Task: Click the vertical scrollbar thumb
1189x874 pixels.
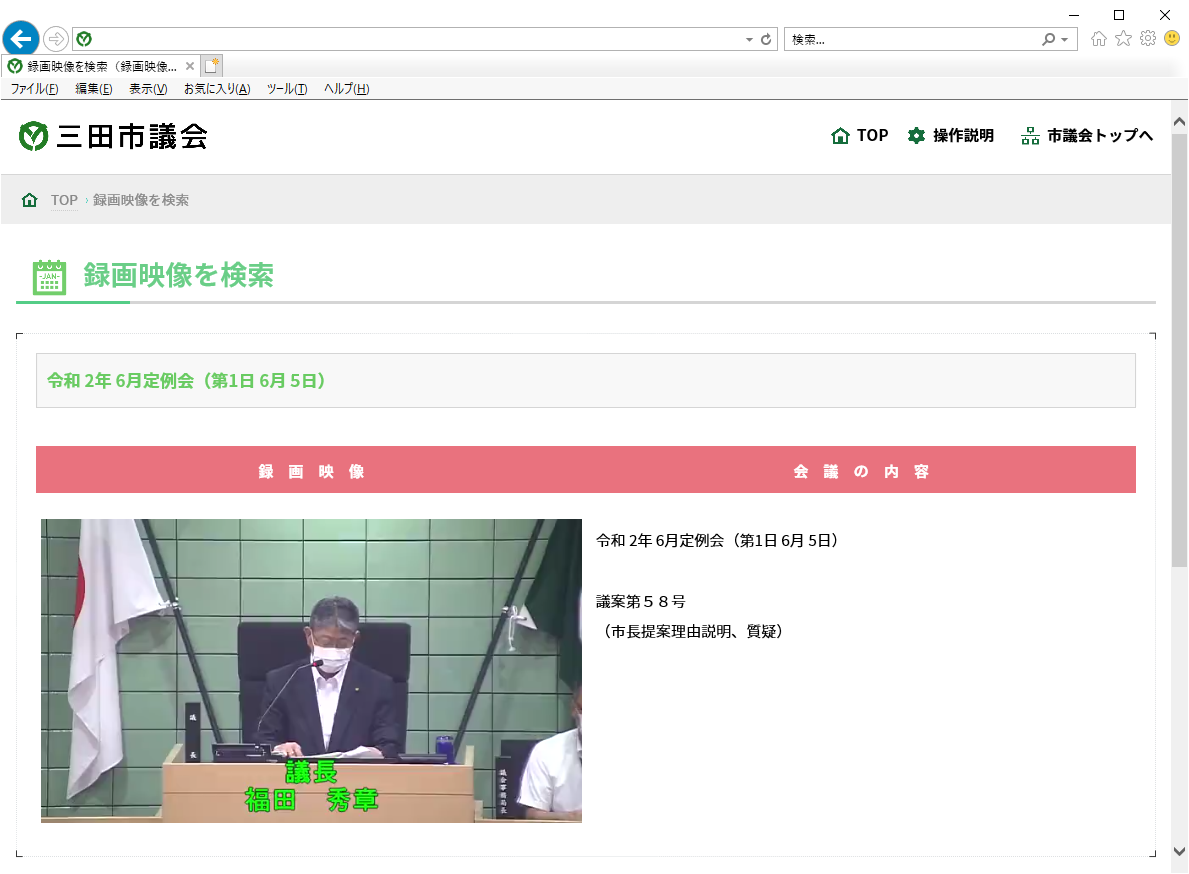Action: (x=1179, y=350)
